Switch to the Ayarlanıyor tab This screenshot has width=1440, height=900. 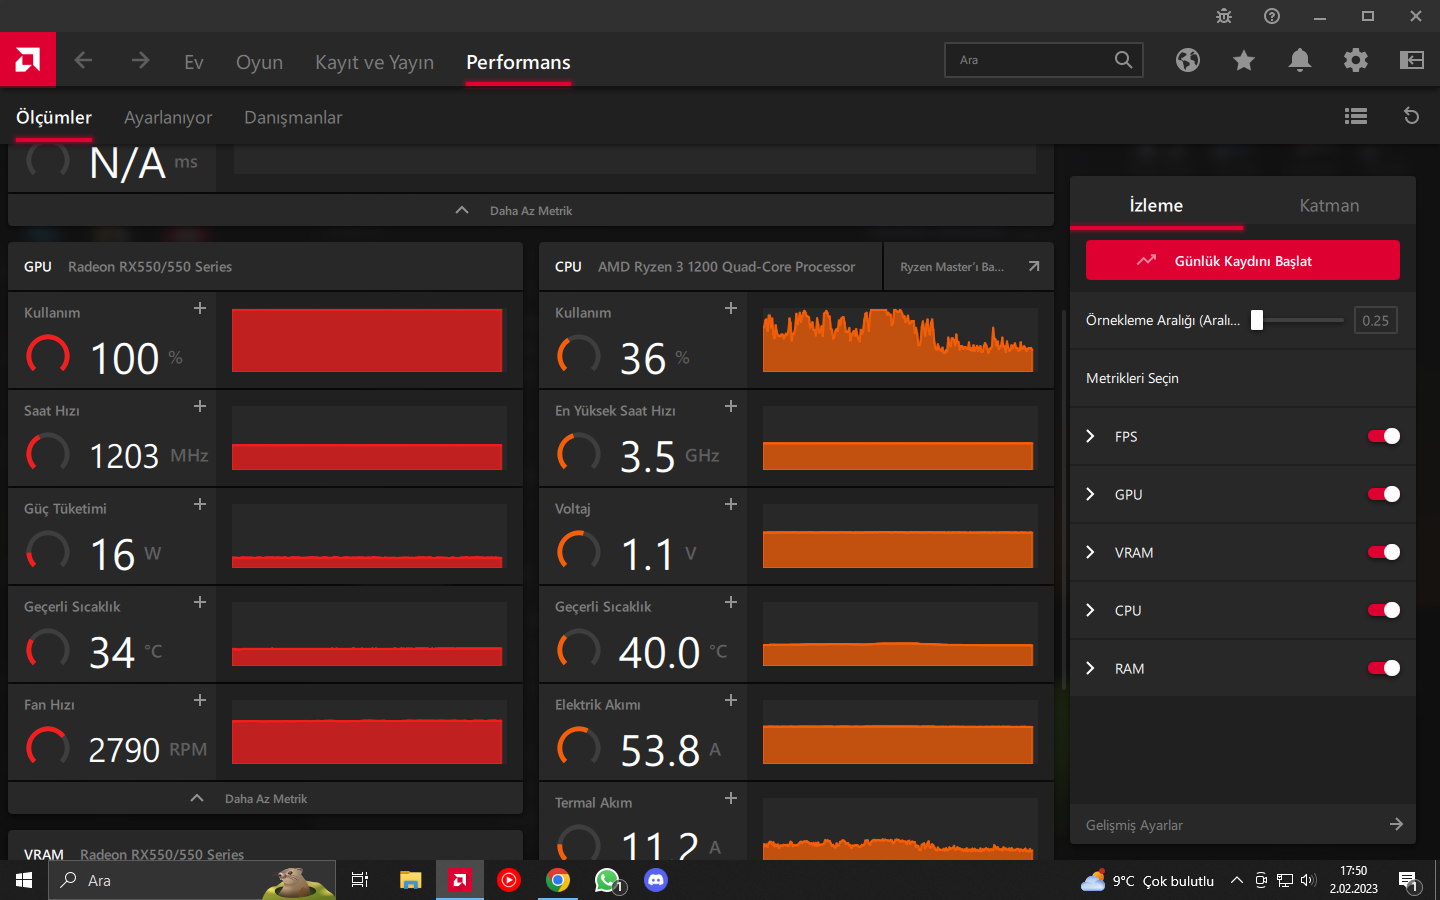168,117
